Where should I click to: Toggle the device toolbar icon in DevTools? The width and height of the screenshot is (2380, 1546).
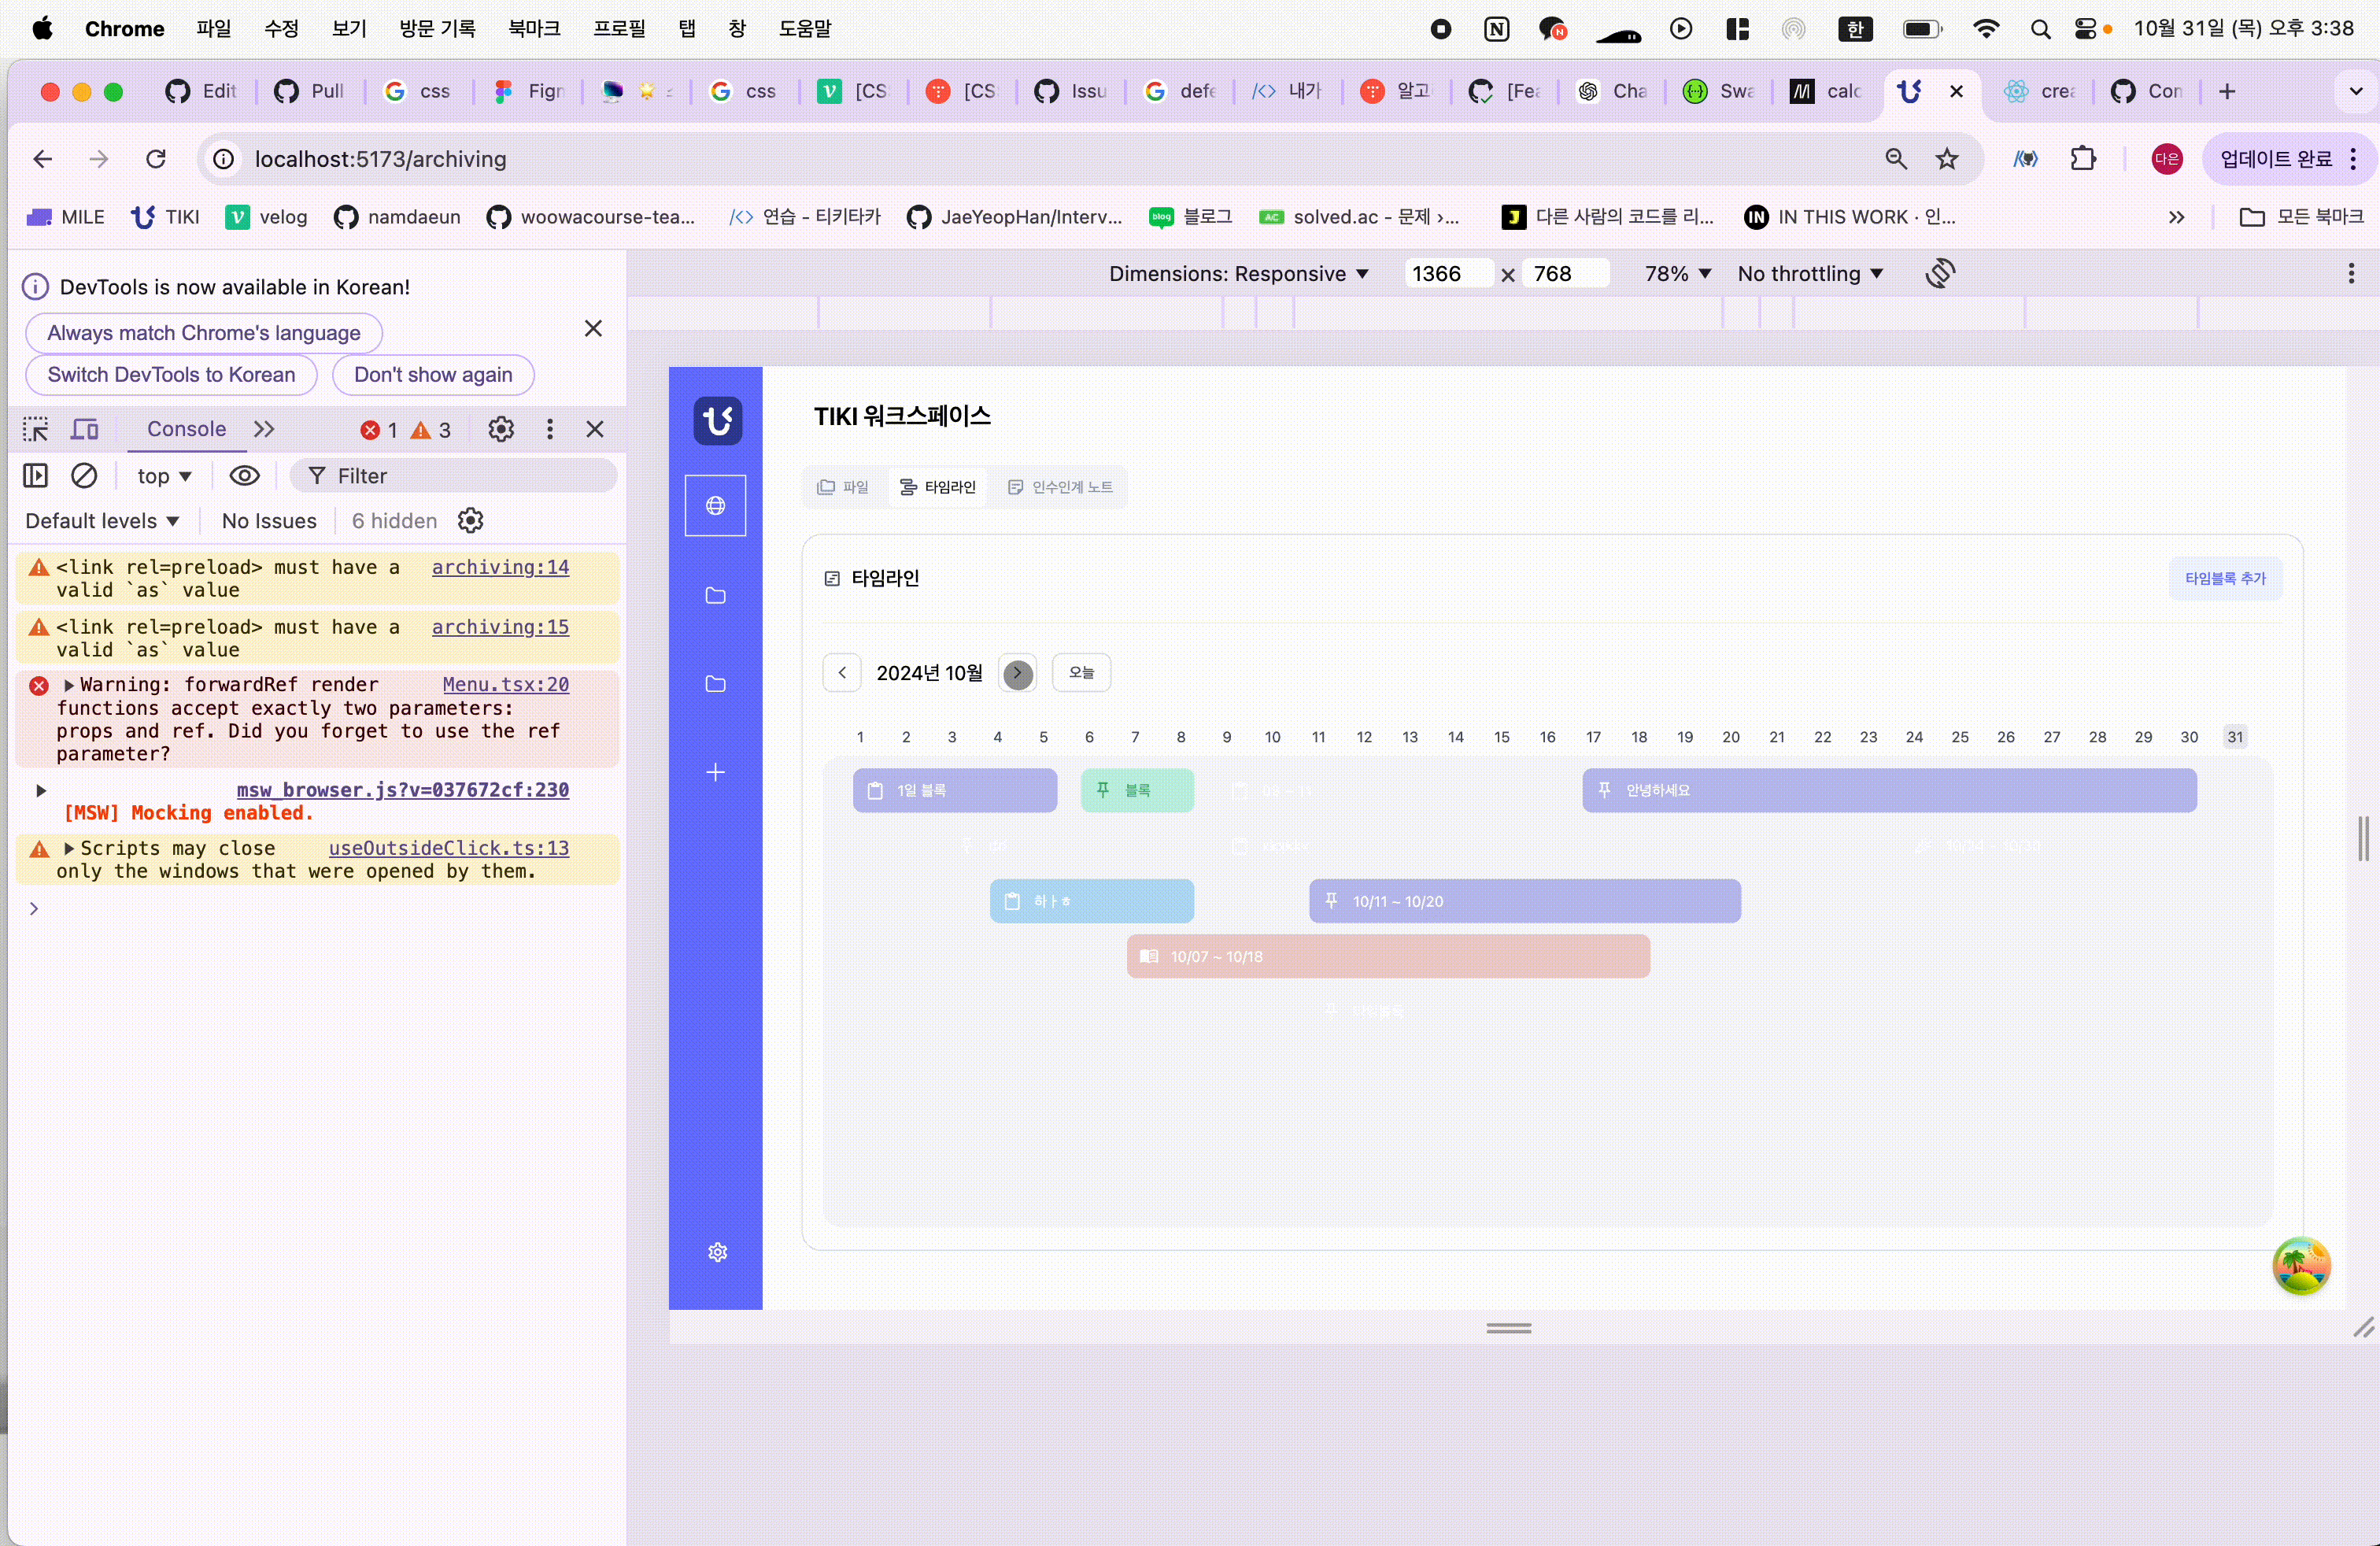[x=85, y=429]
